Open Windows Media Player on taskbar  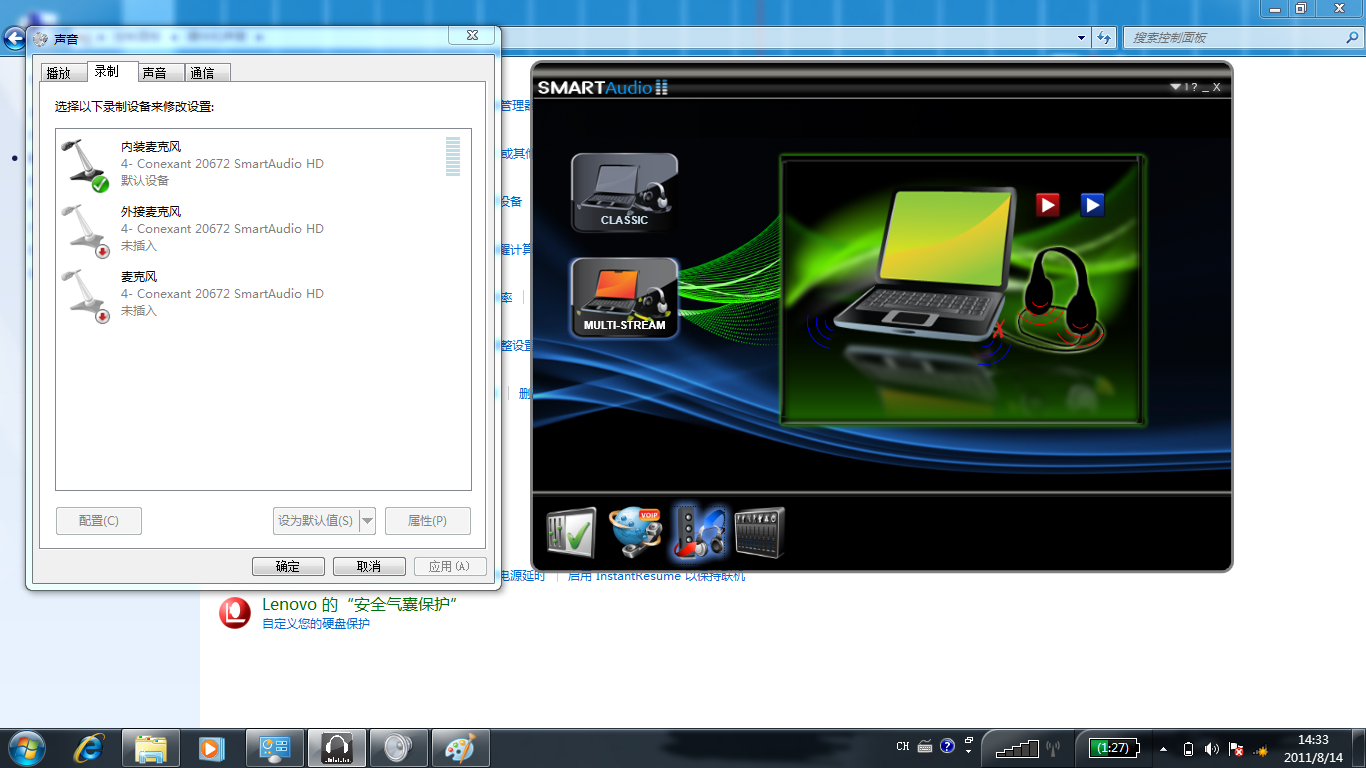coord(210,748)
